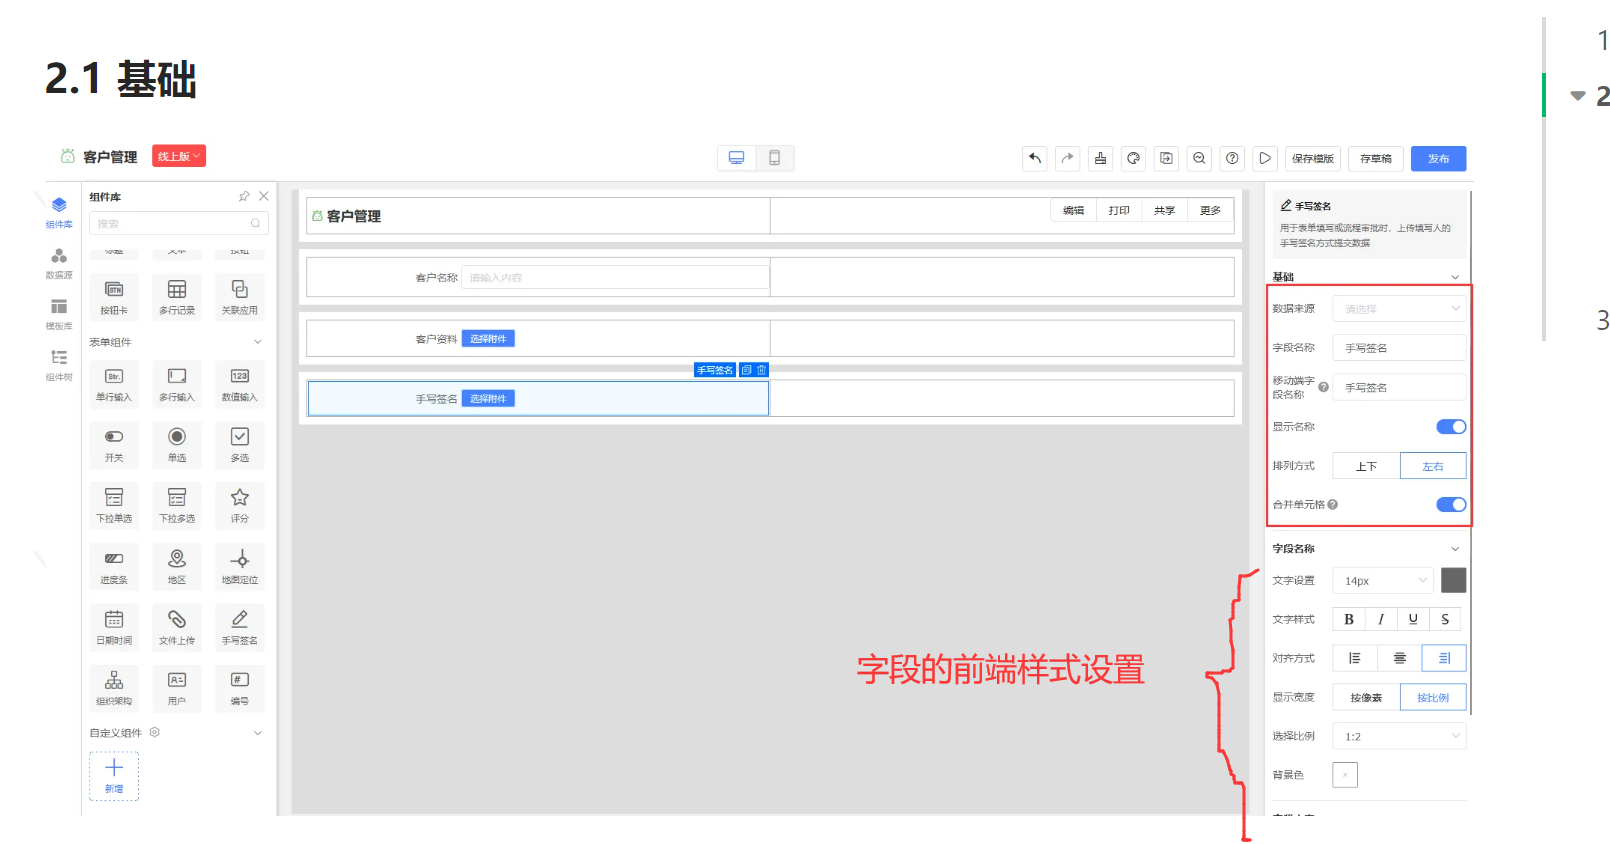Select the 下拉多选 component

pyautogui.click(x=177, y=506)
